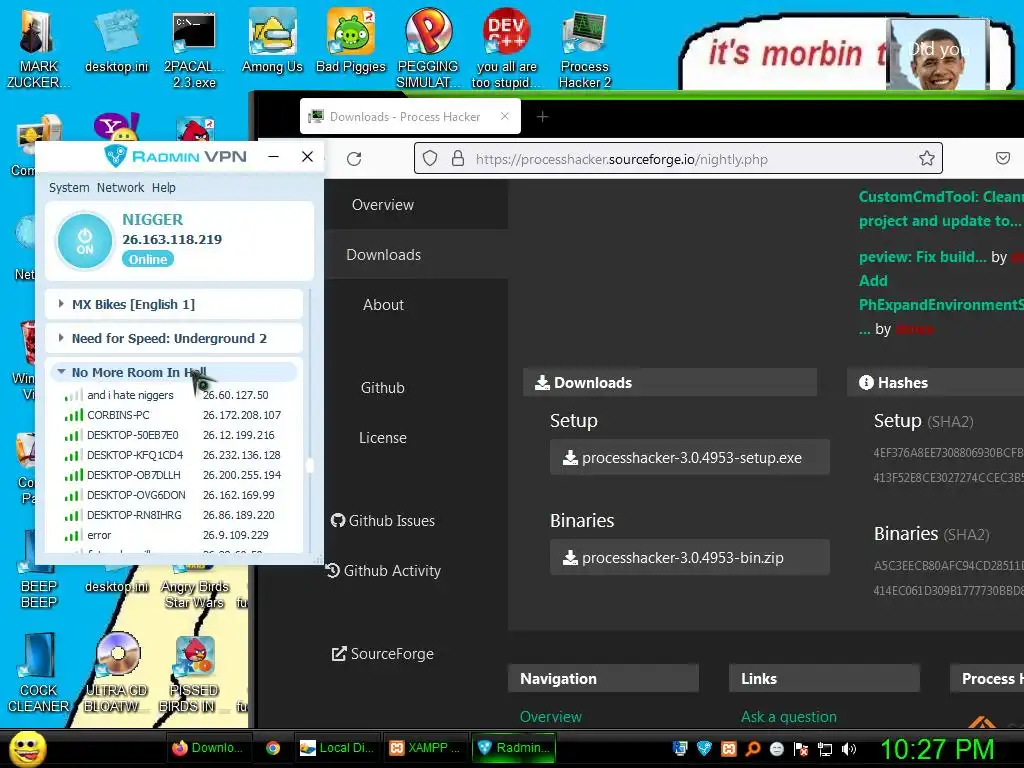Click the Pocket save icon in browser toolbar
The height and width of the screenshot is (768, 1024).
[x=1002, y=158]
